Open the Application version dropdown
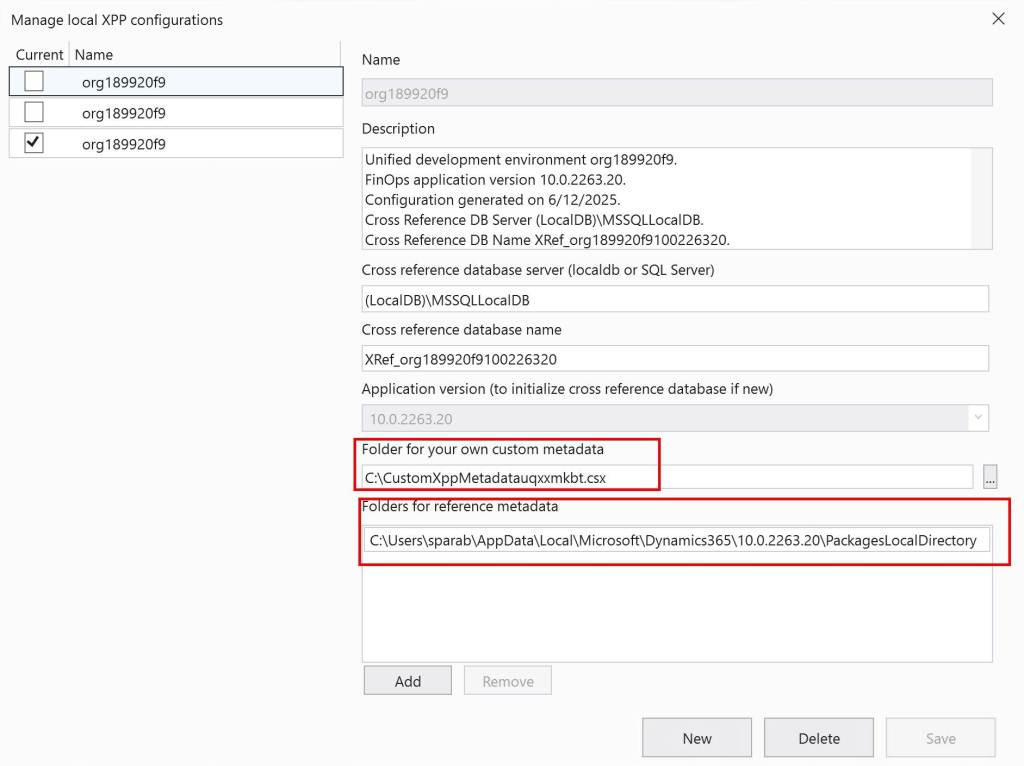Screen dimensions: 1024x766 click(x=977, y=419)
